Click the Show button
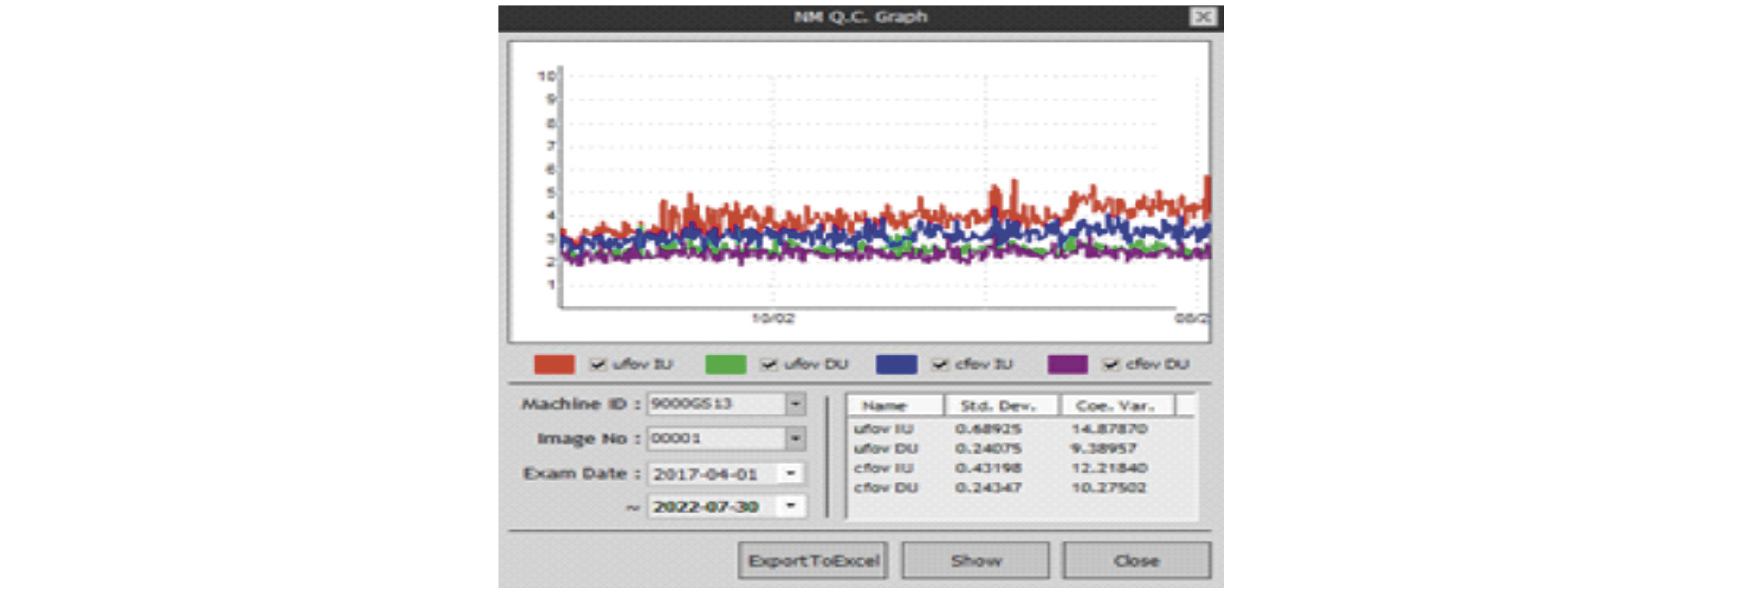This screenshot has width=1742, height=606. click(x=975, y=561)
